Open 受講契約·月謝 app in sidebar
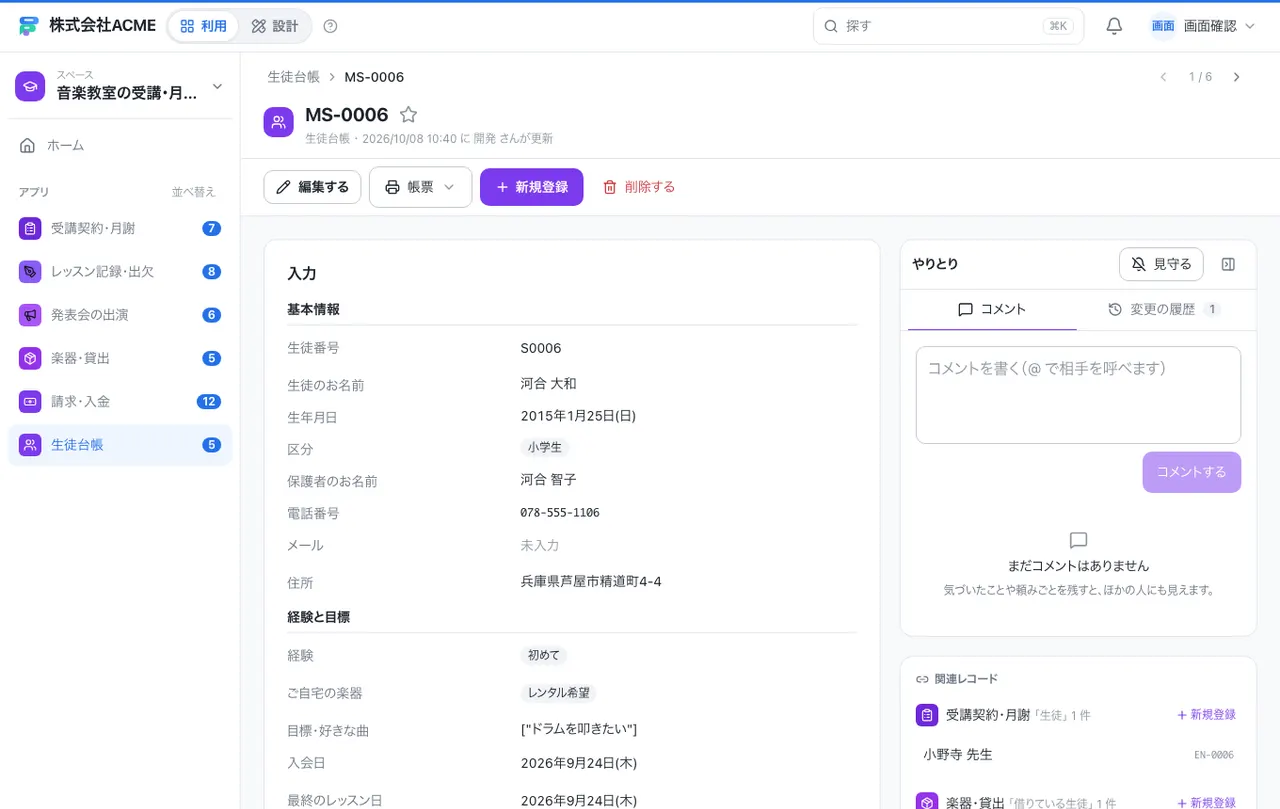 [x=120, y=228]
